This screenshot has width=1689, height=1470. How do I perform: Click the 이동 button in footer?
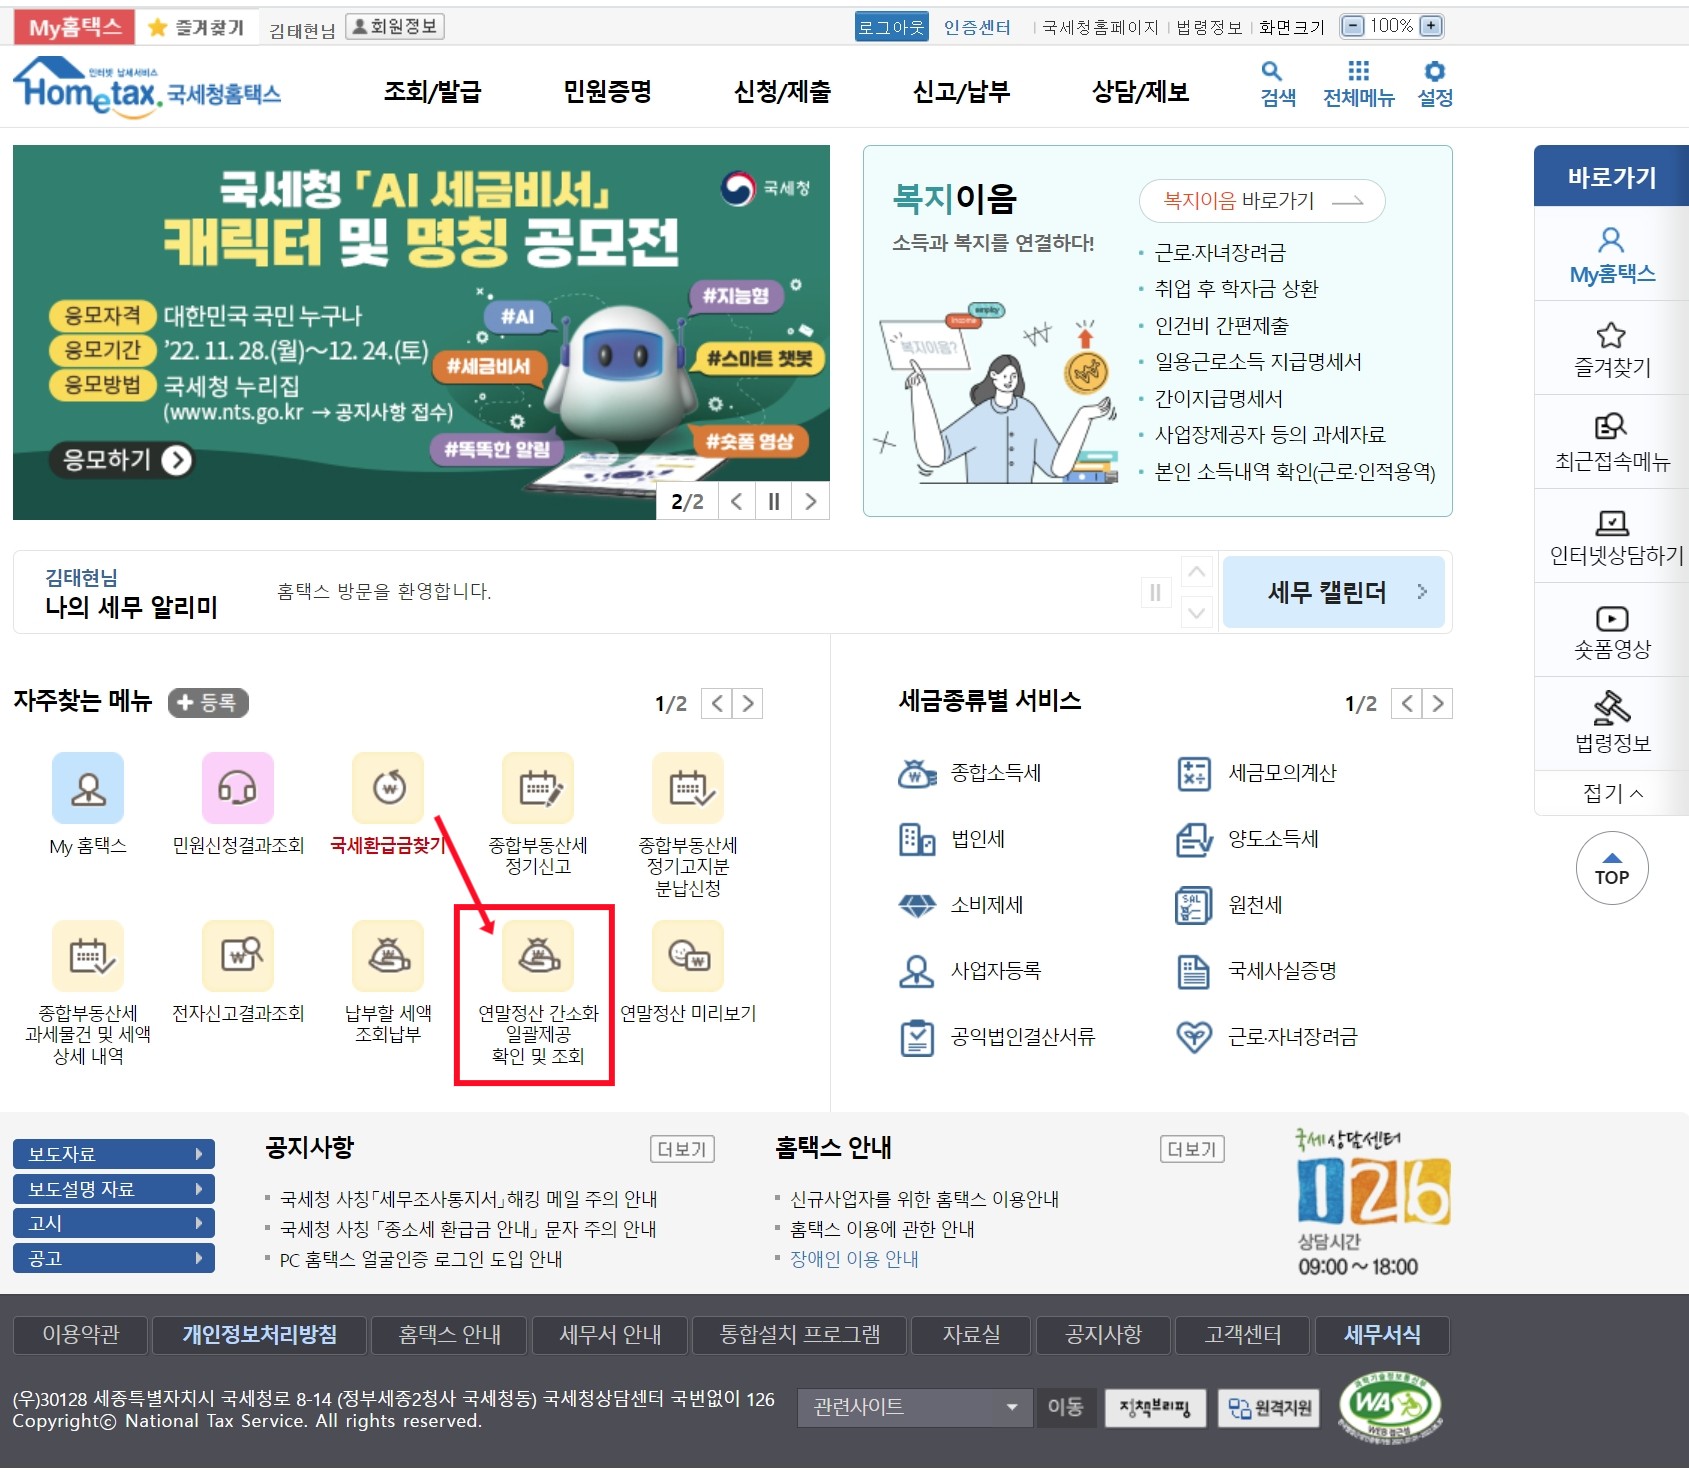1066,1407
